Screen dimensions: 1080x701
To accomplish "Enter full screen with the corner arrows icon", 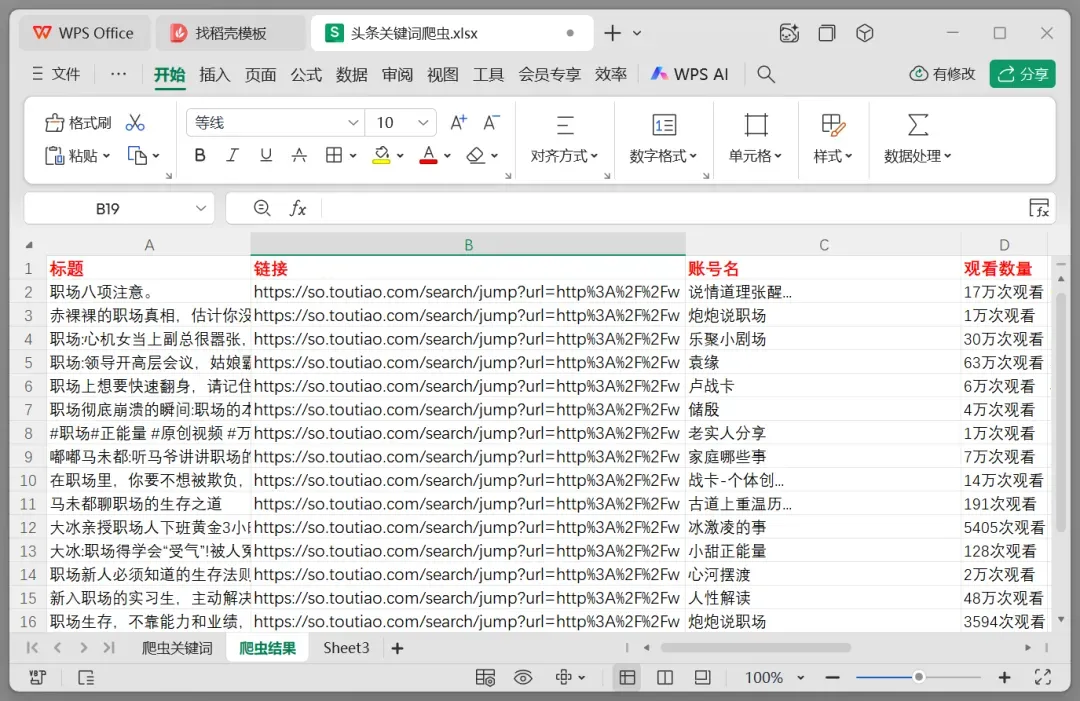I will pyautogui.click(x=1043, y=678).
